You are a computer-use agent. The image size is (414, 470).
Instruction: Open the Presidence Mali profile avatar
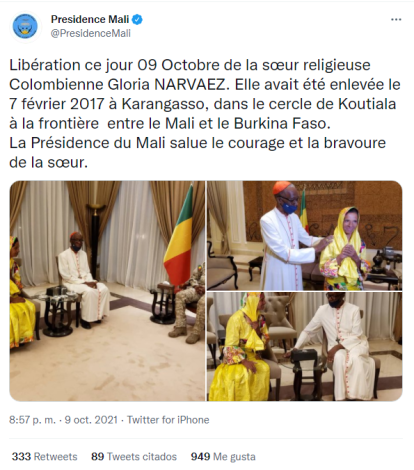point(25,26)
